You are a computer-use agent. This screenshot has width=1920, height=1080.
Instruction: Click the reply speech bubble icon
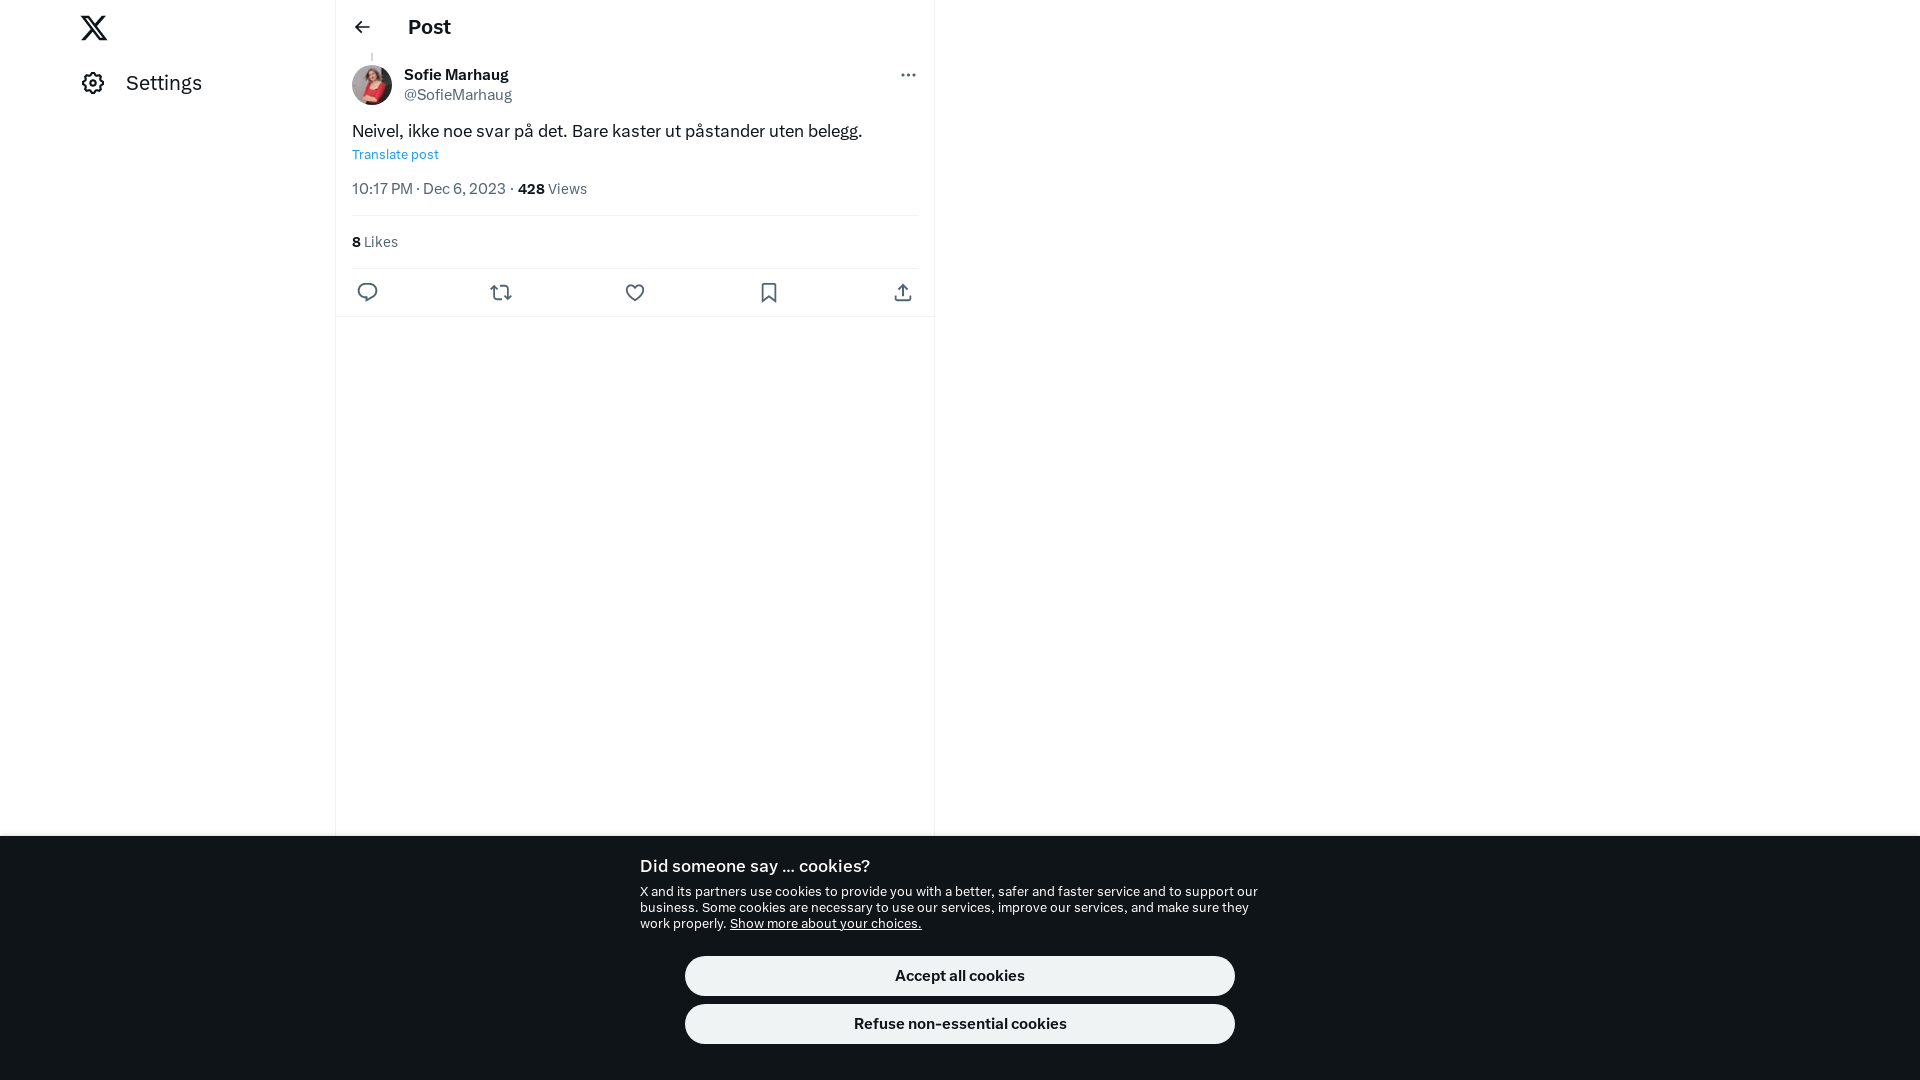point(367,292)
